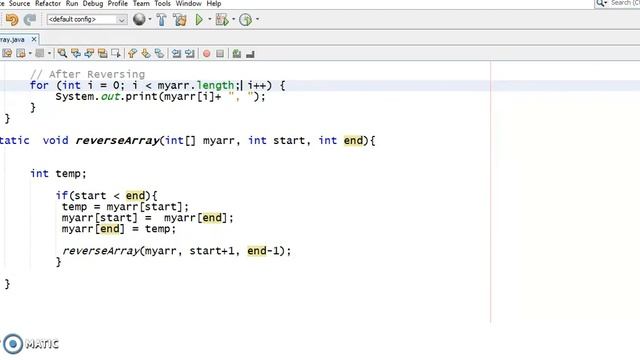This screenshot has width=640, height=360.
Task: Open the Window menu
Action: click(189, 4)
